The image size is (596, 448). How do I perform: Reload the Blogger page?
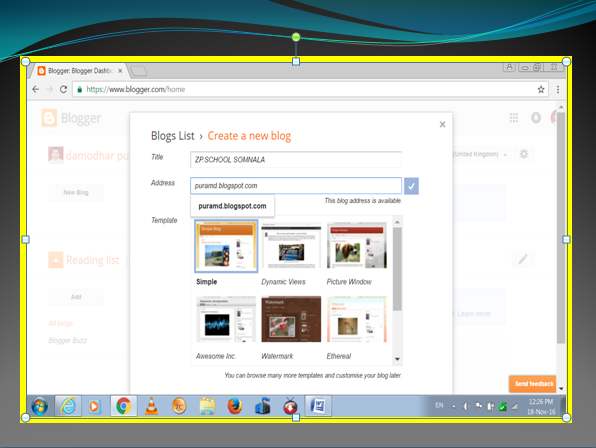click(x=63, y=89)
